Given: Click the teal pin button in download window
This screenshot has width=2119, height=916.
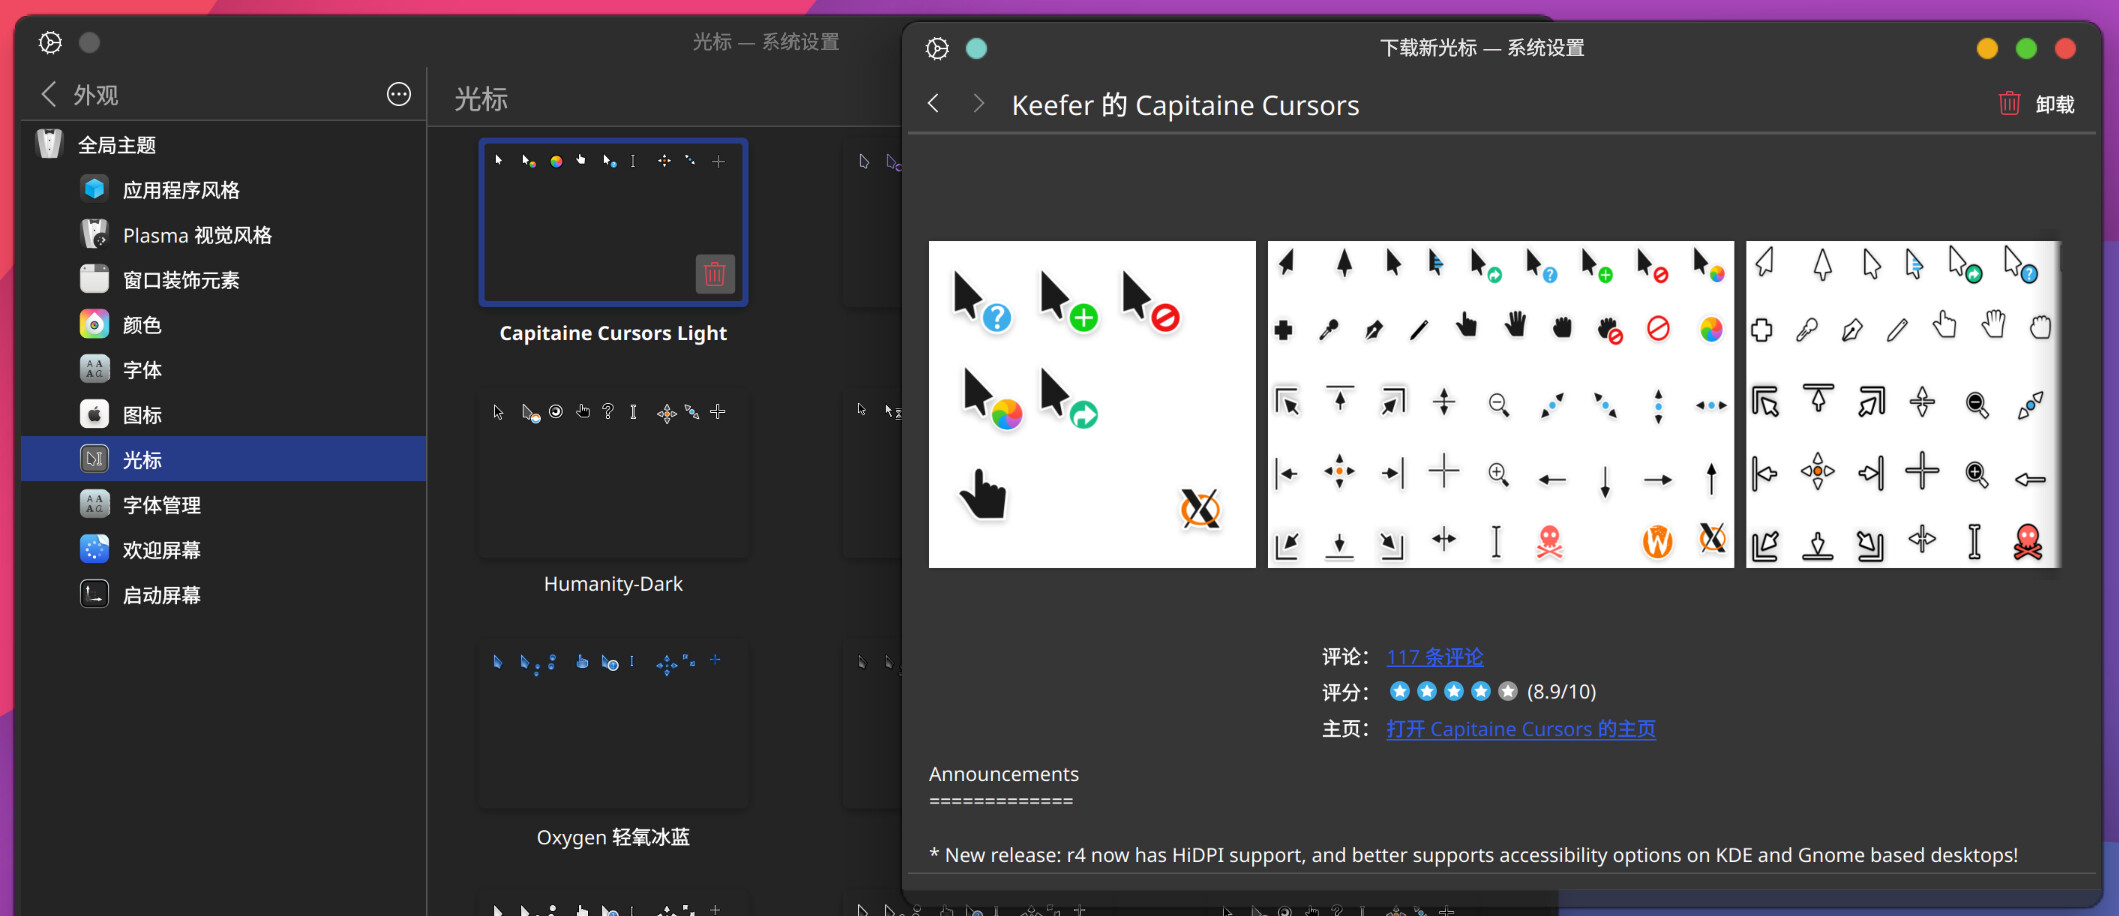Looking at the screenshot, I should 977,48.
